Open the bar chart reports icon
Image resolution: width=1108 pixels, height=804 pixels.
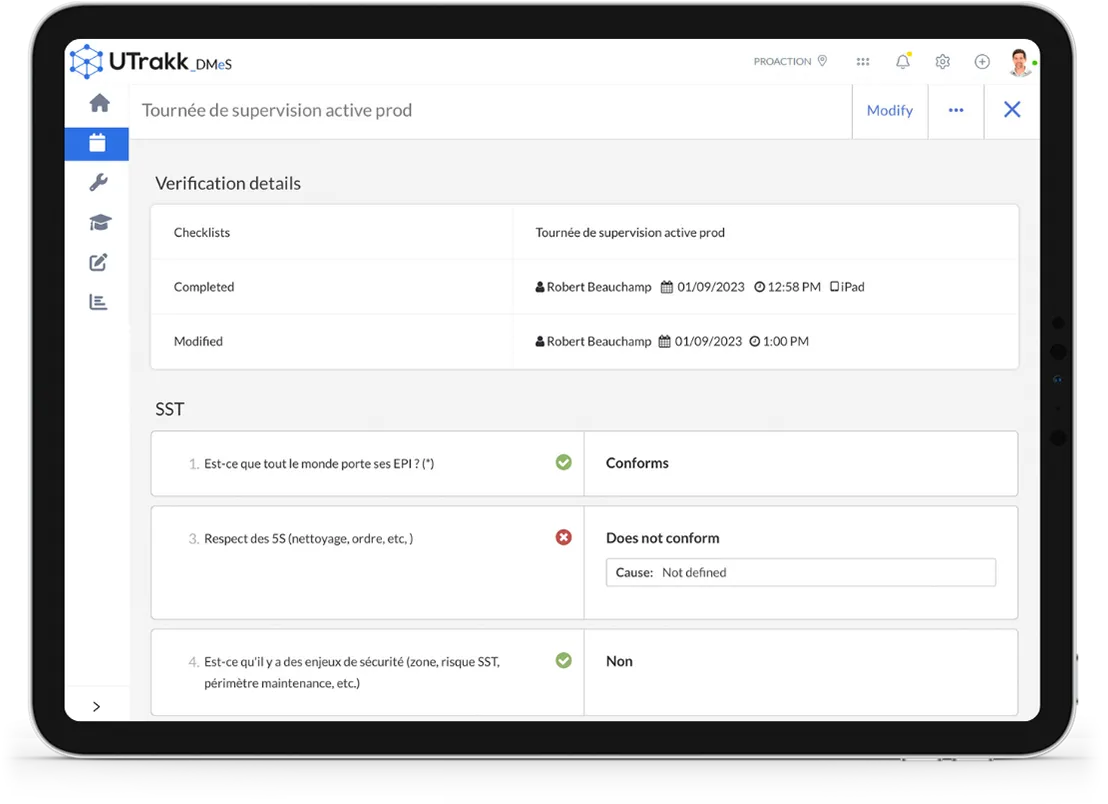(x=98, y=302)
